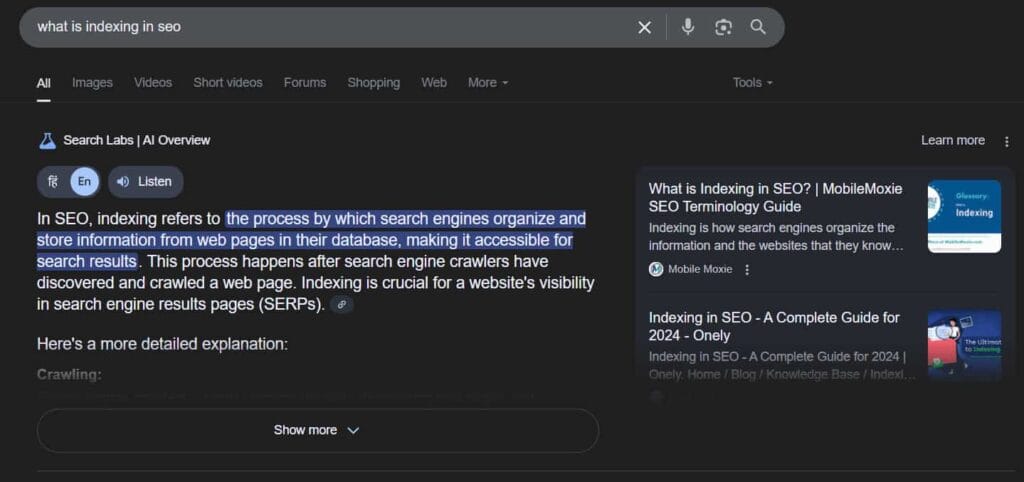The height and width of the screenshot is (482, 1024).
Task: Select the All results tab
Action: pyautogui.click(x=44, y=83)
